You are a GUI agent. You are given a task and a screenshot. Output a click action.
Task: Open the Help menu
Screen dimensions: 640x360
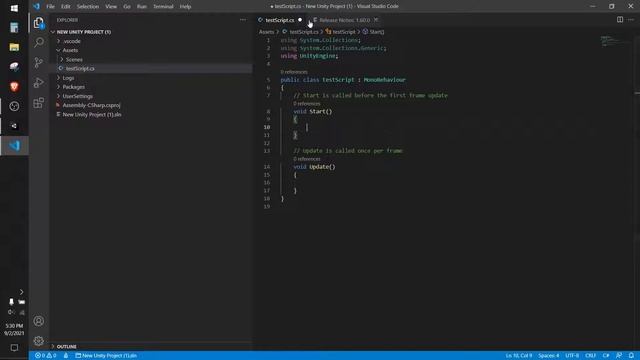185,7
